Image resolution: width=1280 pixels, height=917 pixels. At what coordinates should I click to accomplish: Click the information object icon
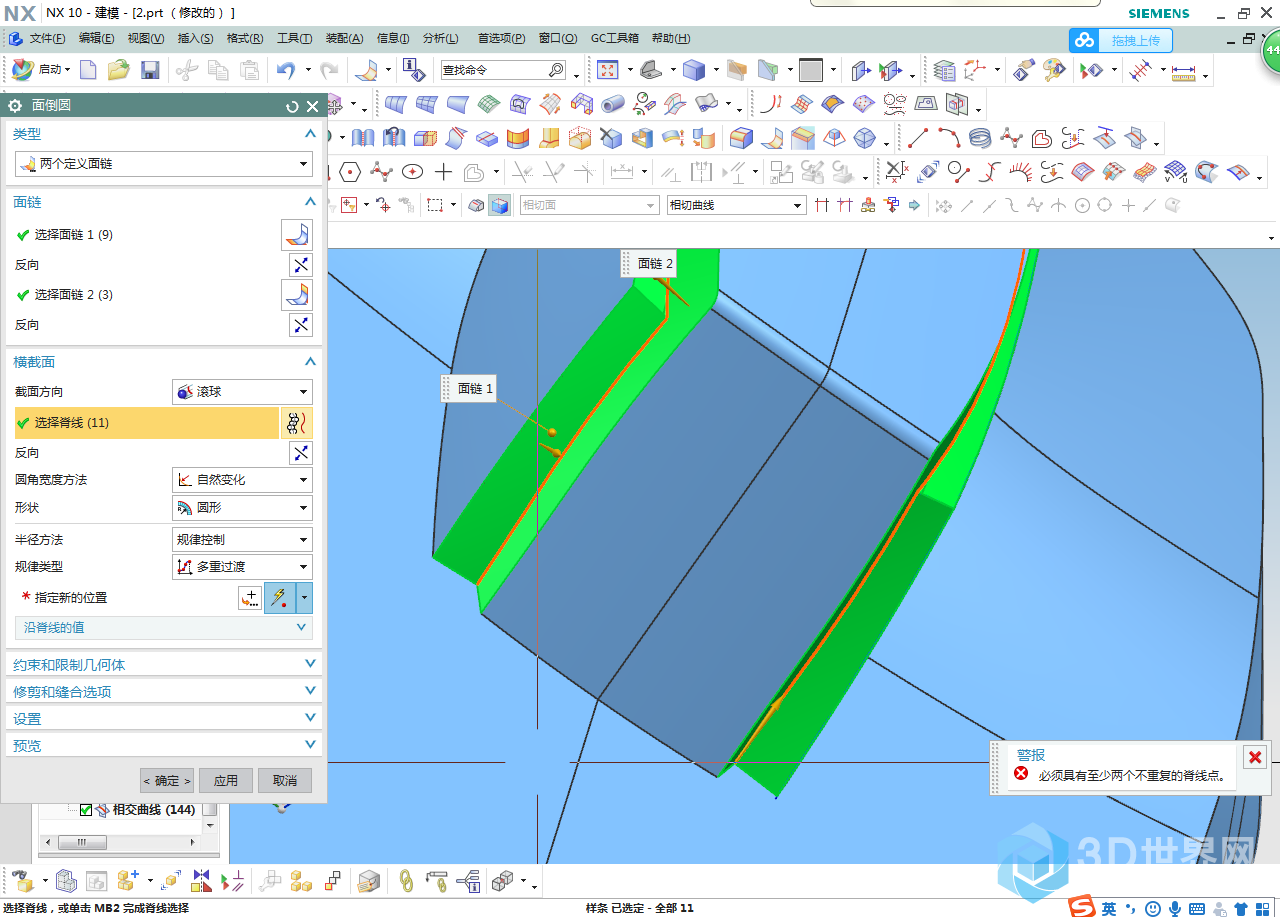point(413,70)
